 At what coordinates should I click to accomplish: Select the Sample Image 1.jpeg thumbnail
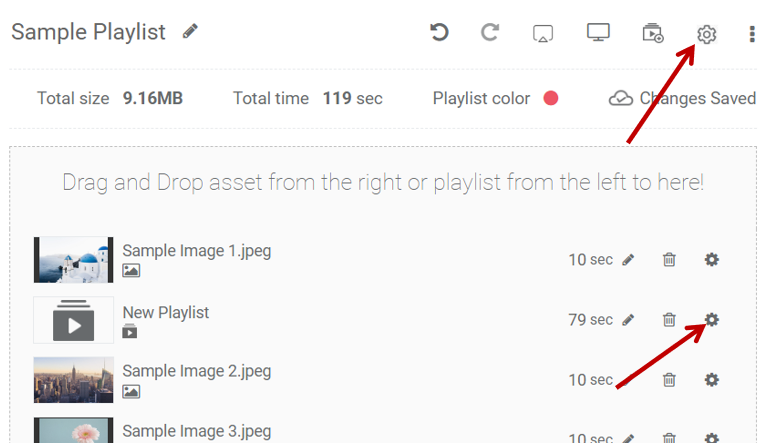click(x=73, y=260)
